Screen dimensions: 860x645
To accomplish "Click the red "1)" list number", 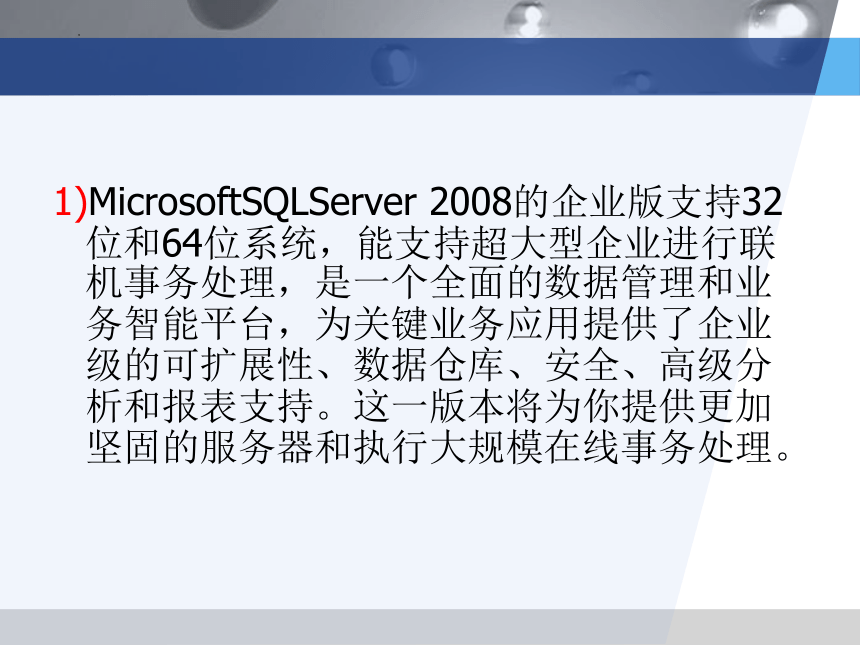I will click(x=71, y=202).
